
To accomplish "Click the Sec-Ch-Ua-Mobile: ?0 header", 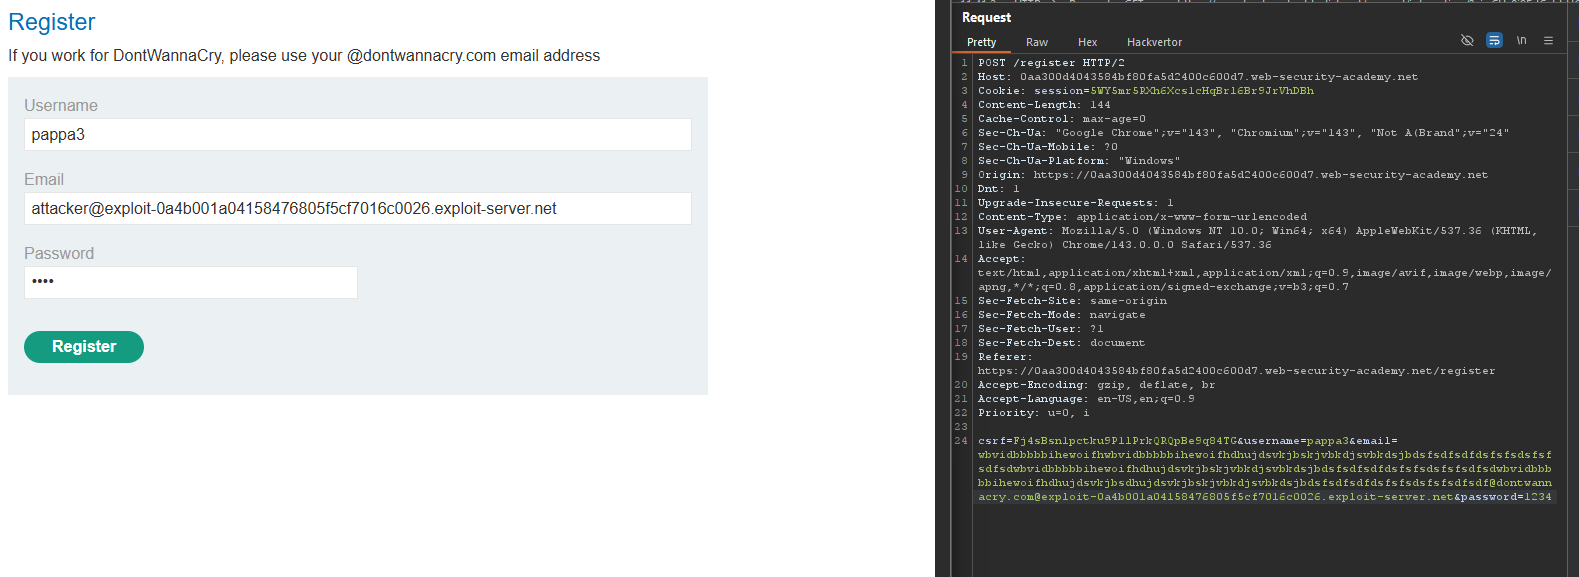I will 1048,147.
